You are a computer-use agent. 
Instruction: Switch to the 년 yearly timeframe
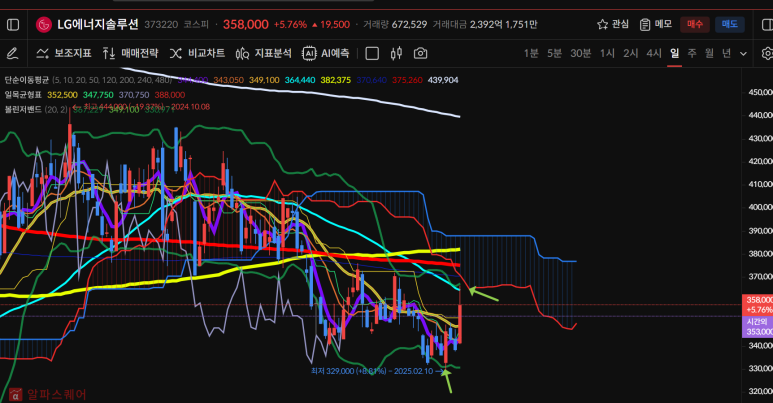click(726, 53)
